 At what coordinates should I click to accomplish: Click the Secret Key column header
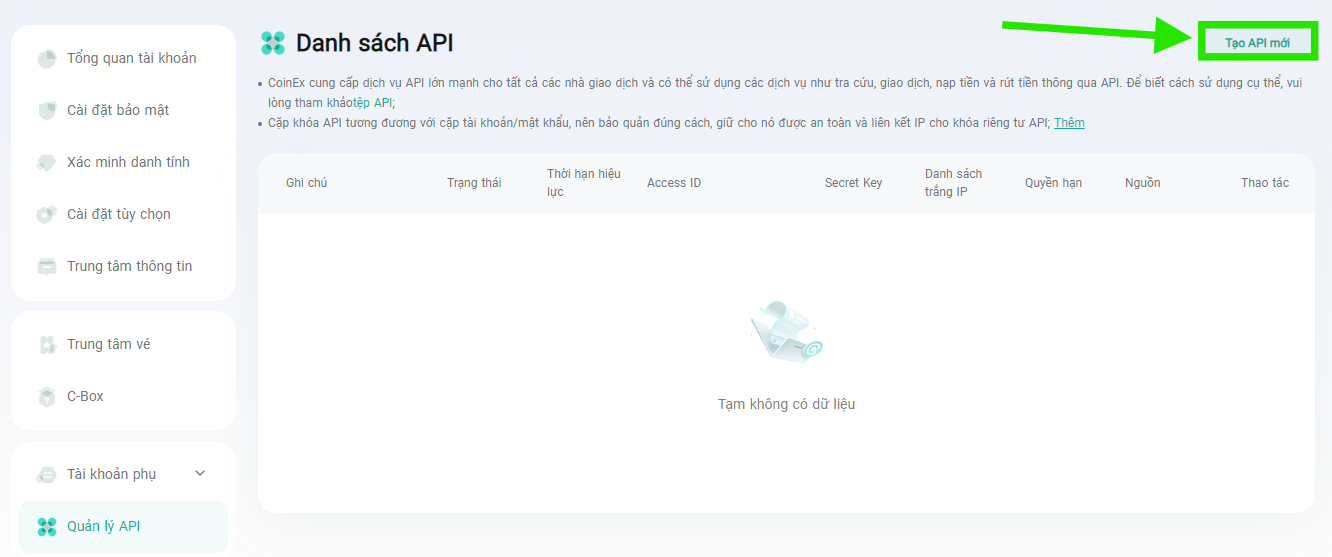click(x=853, y=183)
